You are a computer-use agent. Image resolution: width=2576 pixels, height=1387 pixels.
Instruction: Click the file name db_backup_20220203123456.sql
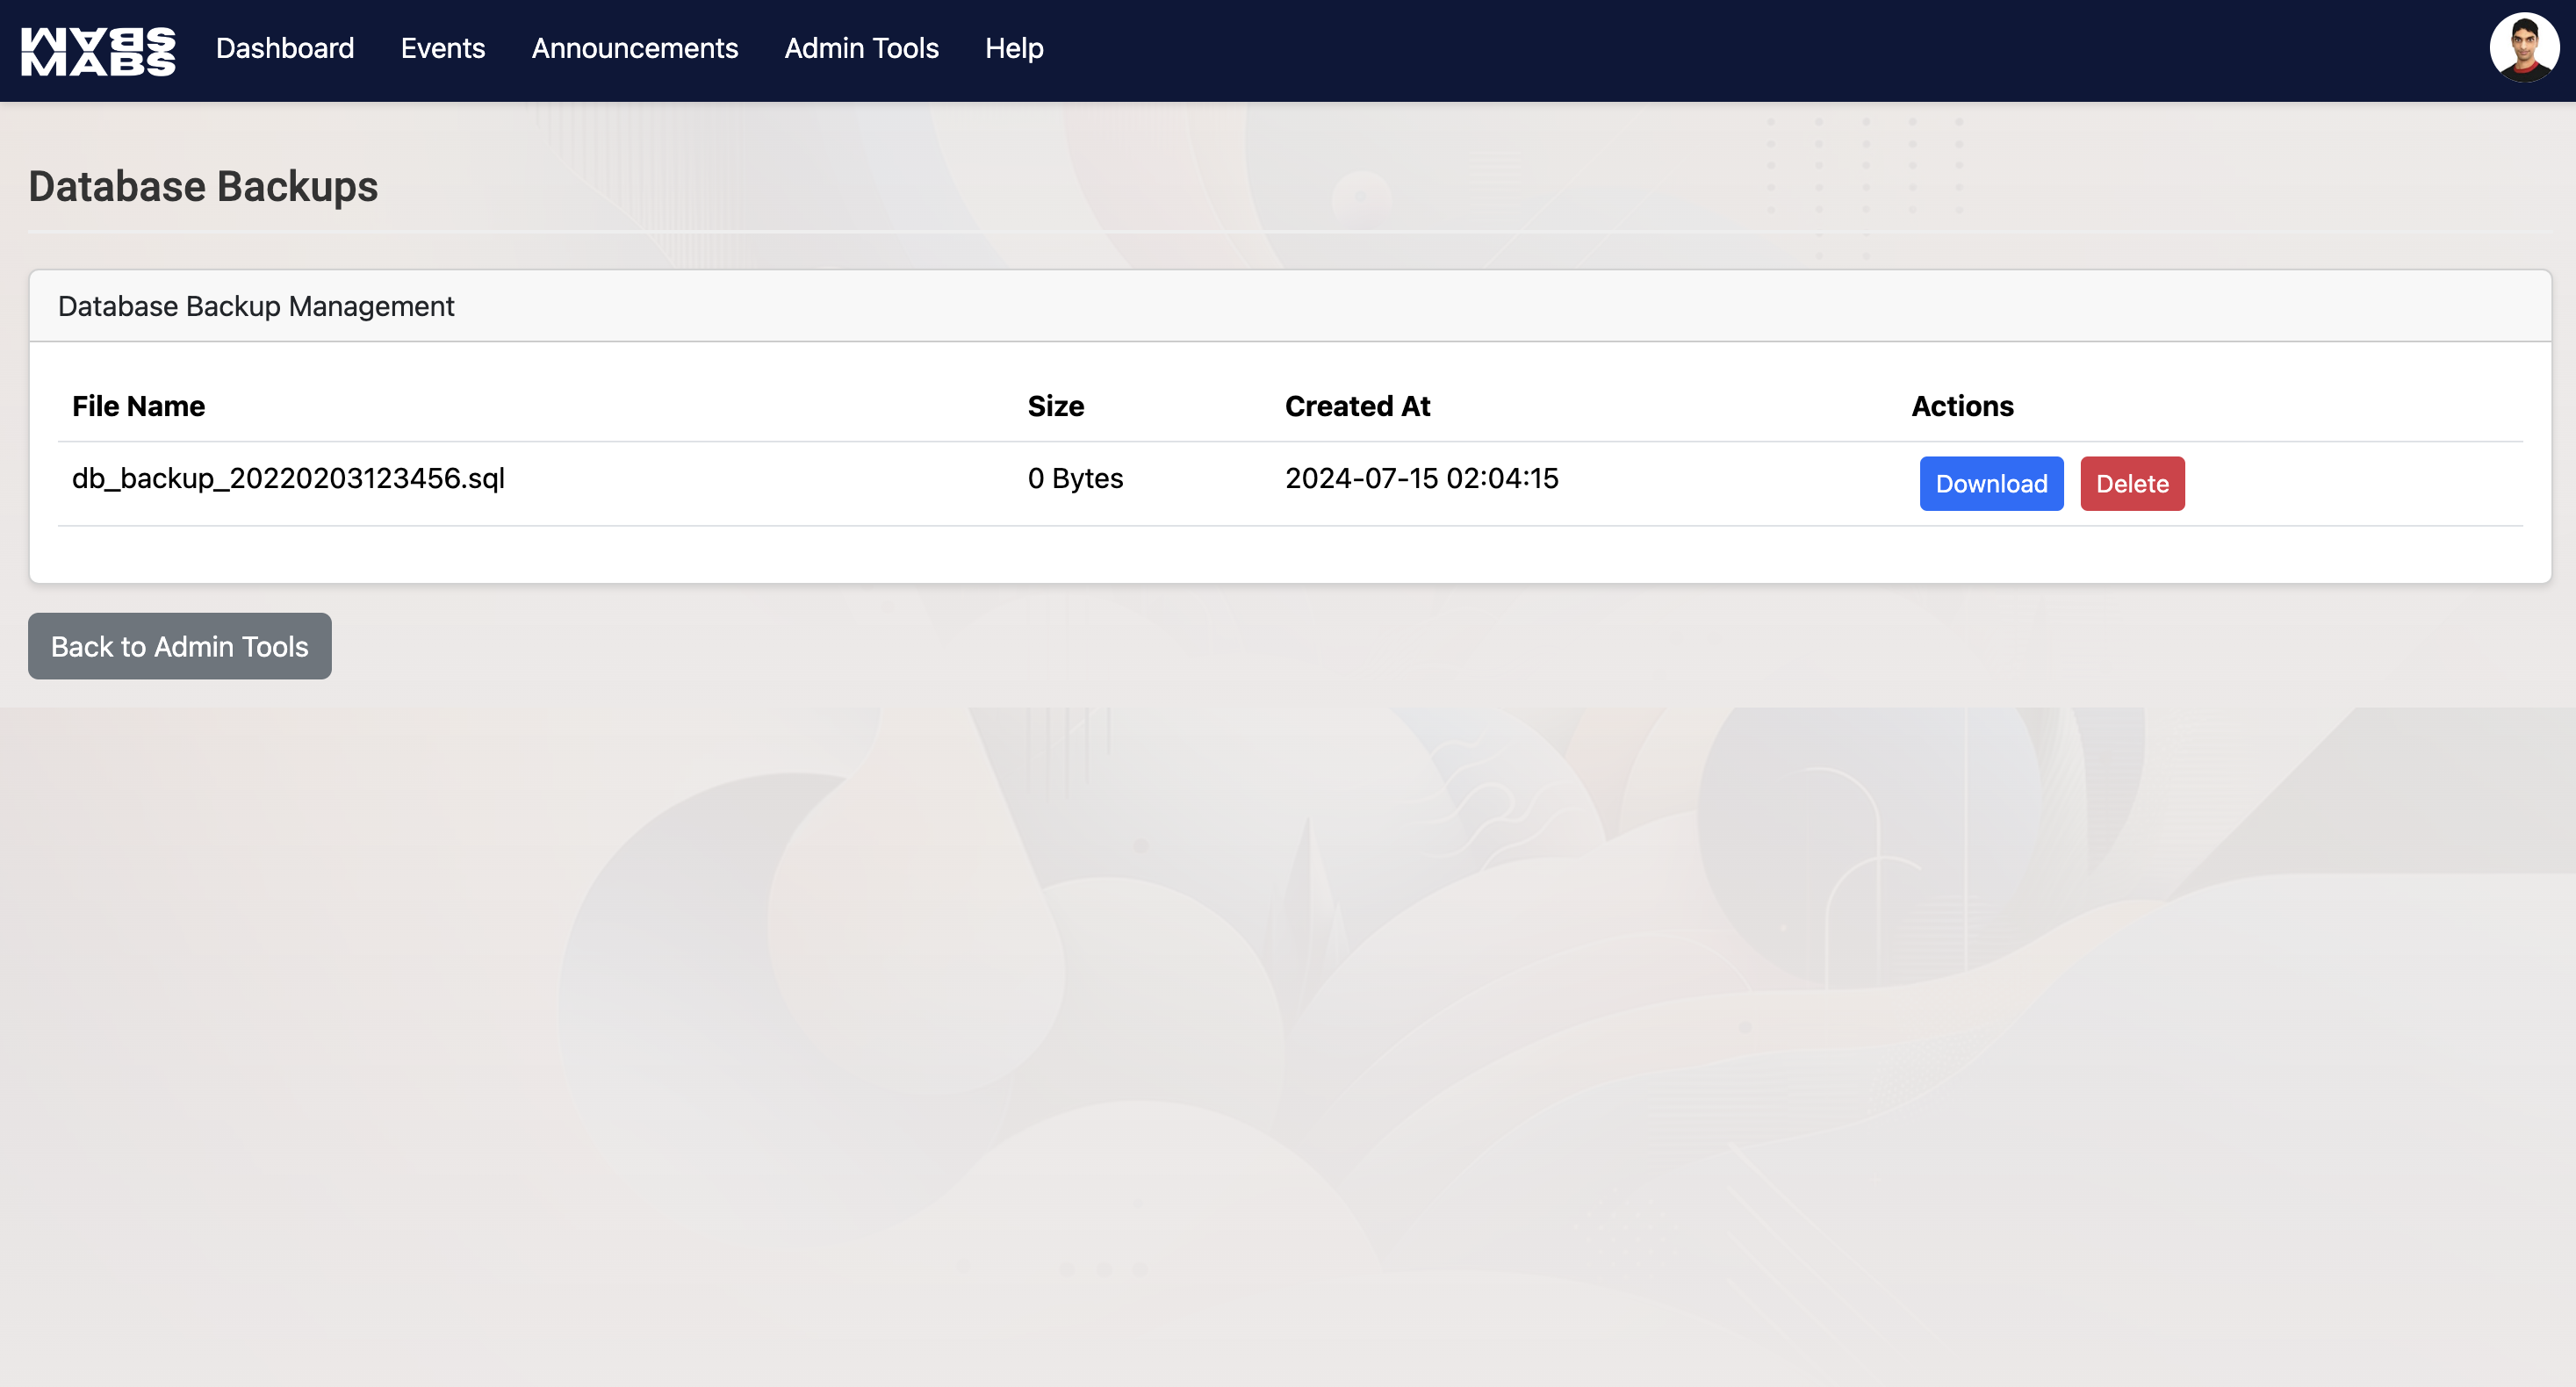click(288, 479)
